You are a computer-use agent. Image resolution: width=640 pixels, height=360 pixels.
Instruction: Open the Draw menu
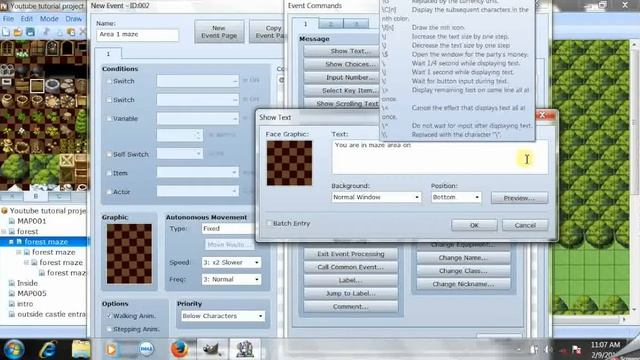click(73, 19)
